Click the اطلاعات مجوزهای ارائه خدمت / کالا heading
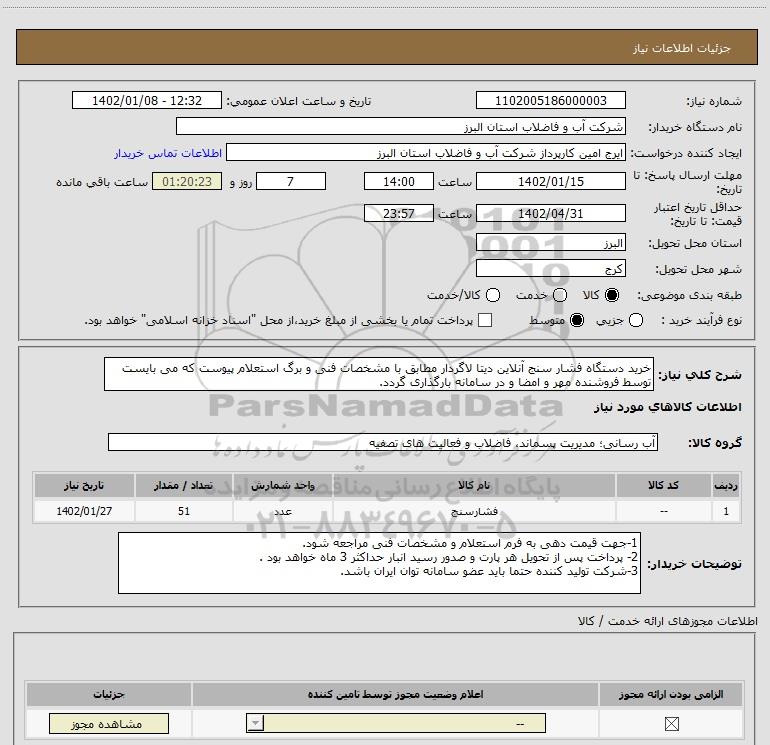This screenshot has width=770, height=745. (x=667, y=621)
